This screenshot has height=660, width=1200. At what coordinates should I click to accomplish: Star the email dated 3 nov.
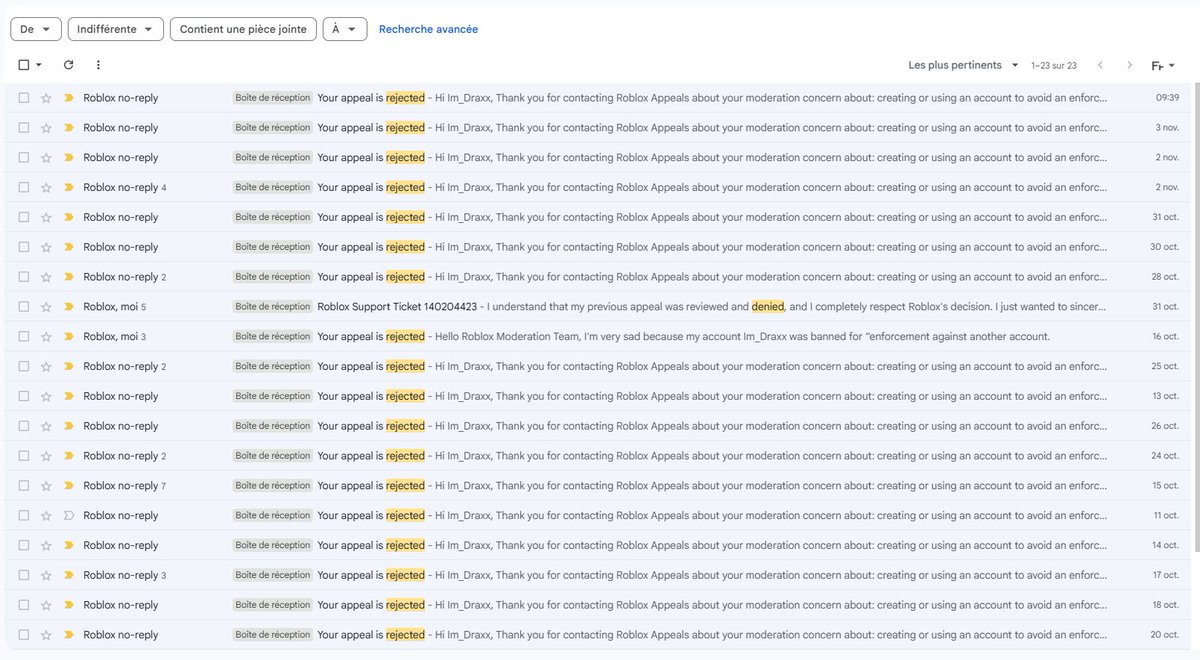tap(46, 128)
